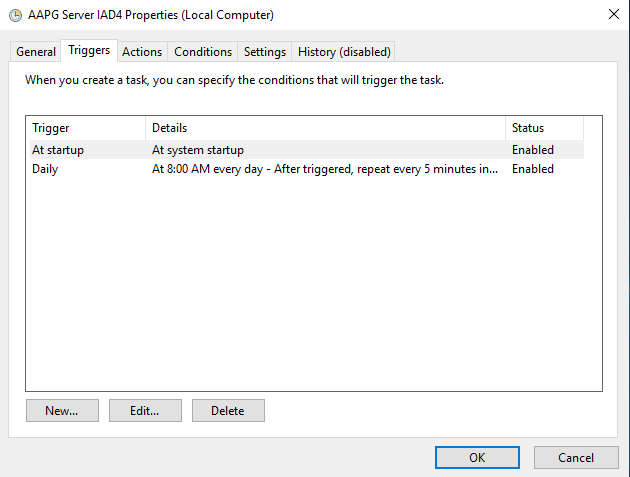The height and width of the screenshot is (477, 630).
Task: Select the Daily trigger row
Action: 45,169
